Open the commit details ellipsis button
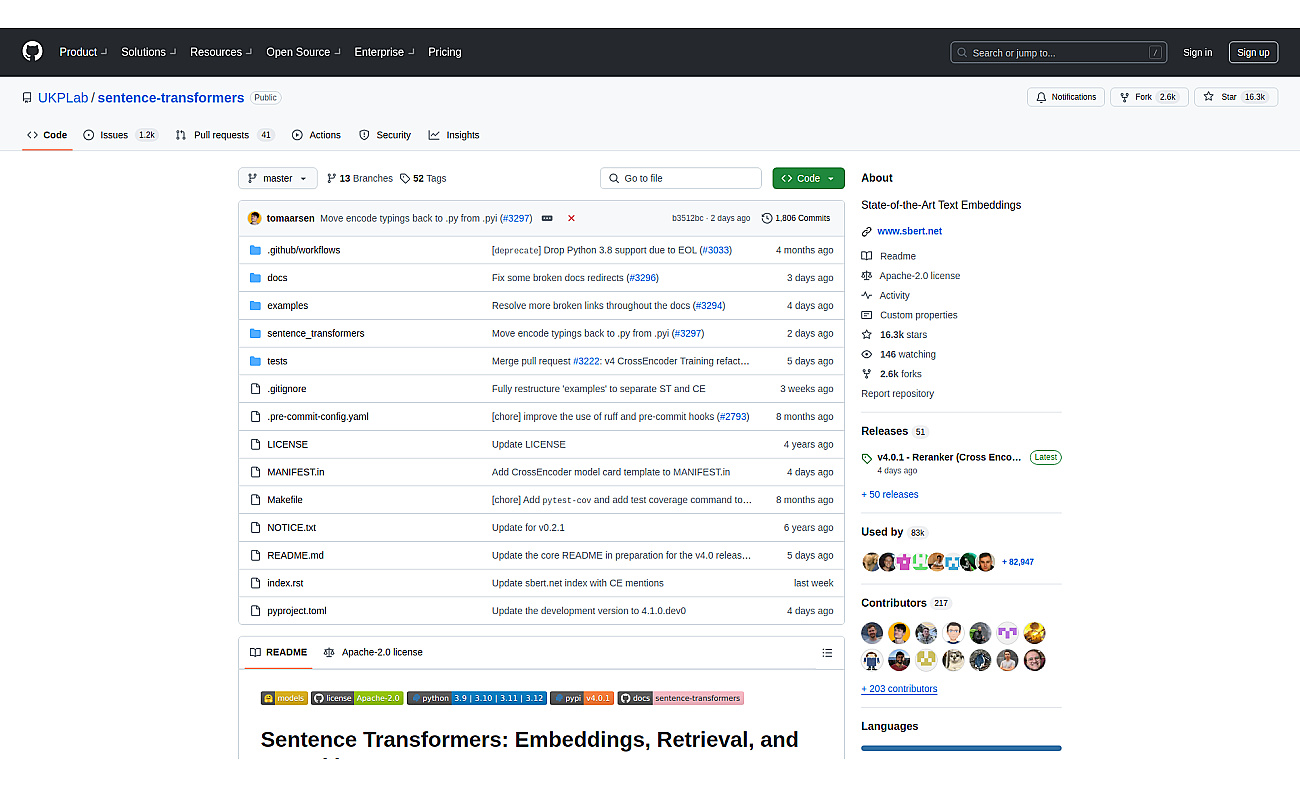Image resolution: width=1300 pixels, height=788 pixels. pyautogui.click(x=547, y=218)
